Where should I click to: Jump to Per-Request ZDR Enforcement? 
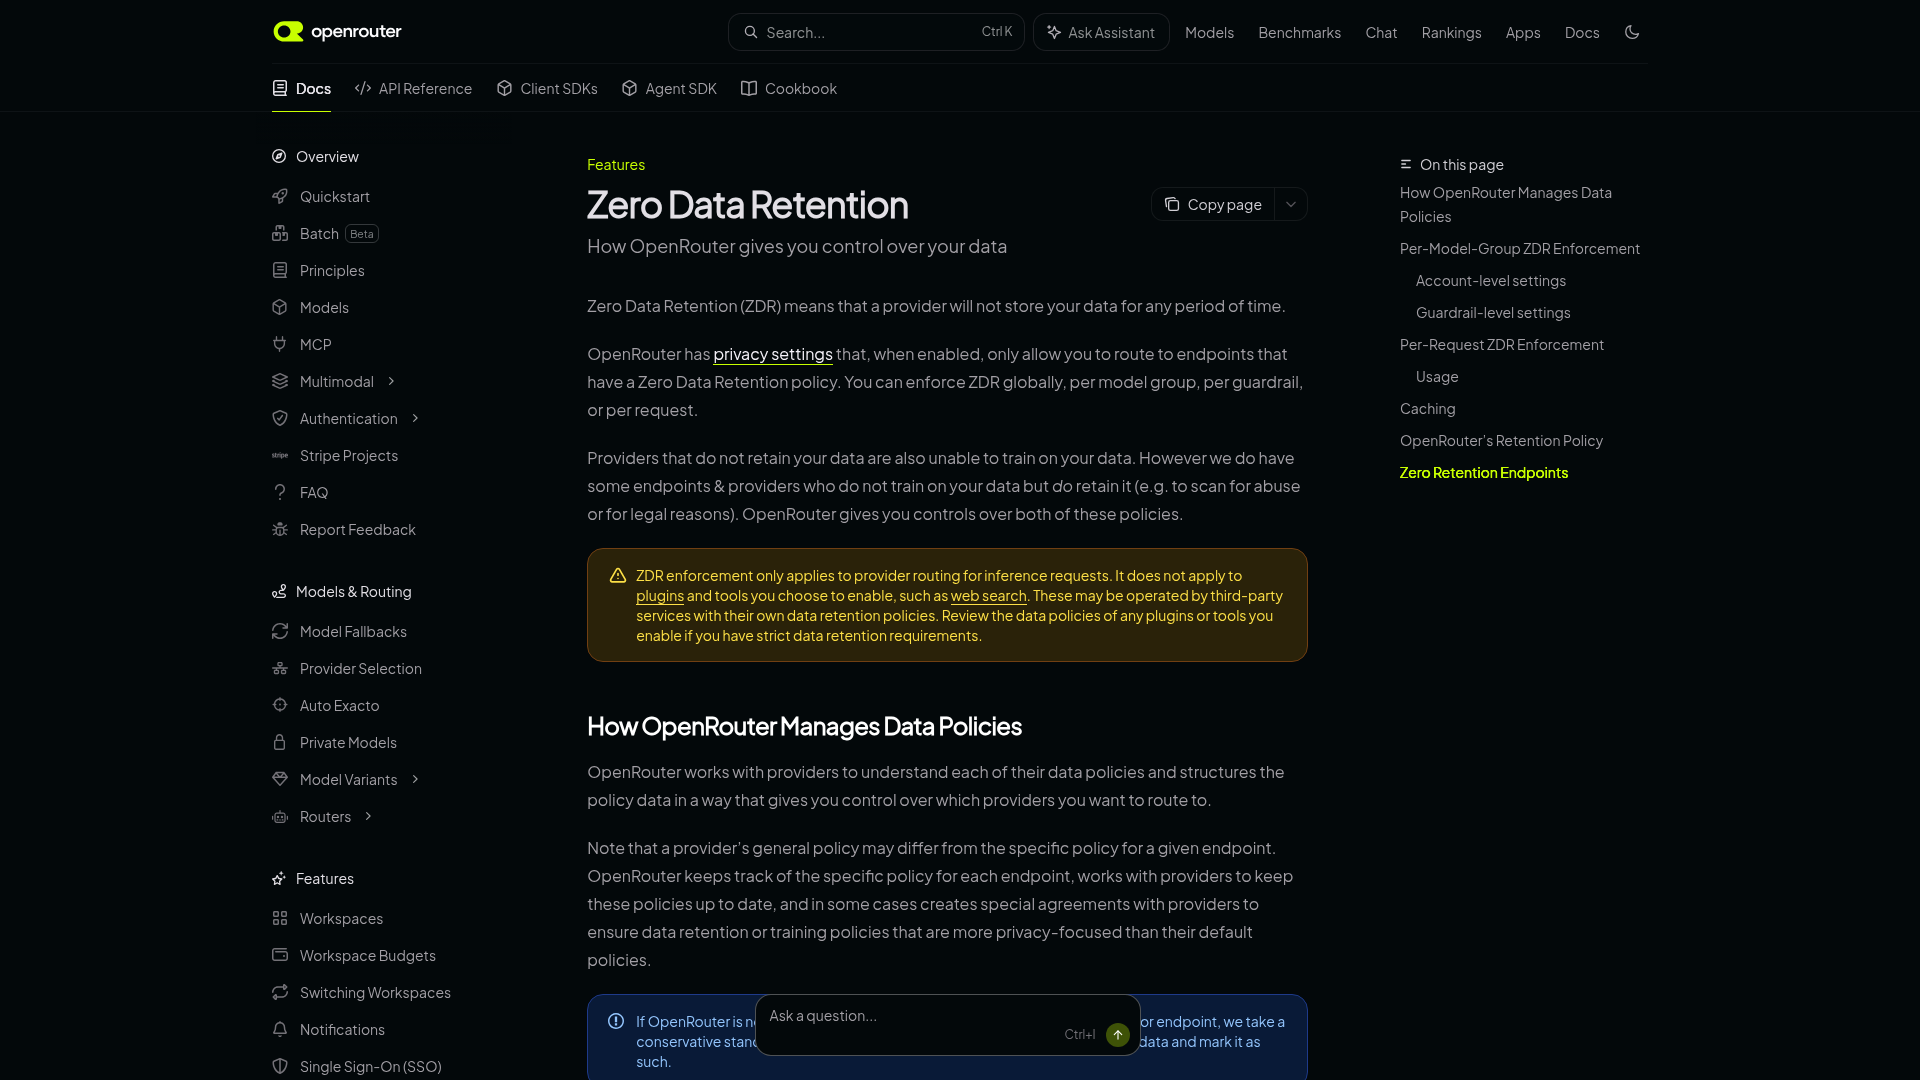coord(1502,344)
